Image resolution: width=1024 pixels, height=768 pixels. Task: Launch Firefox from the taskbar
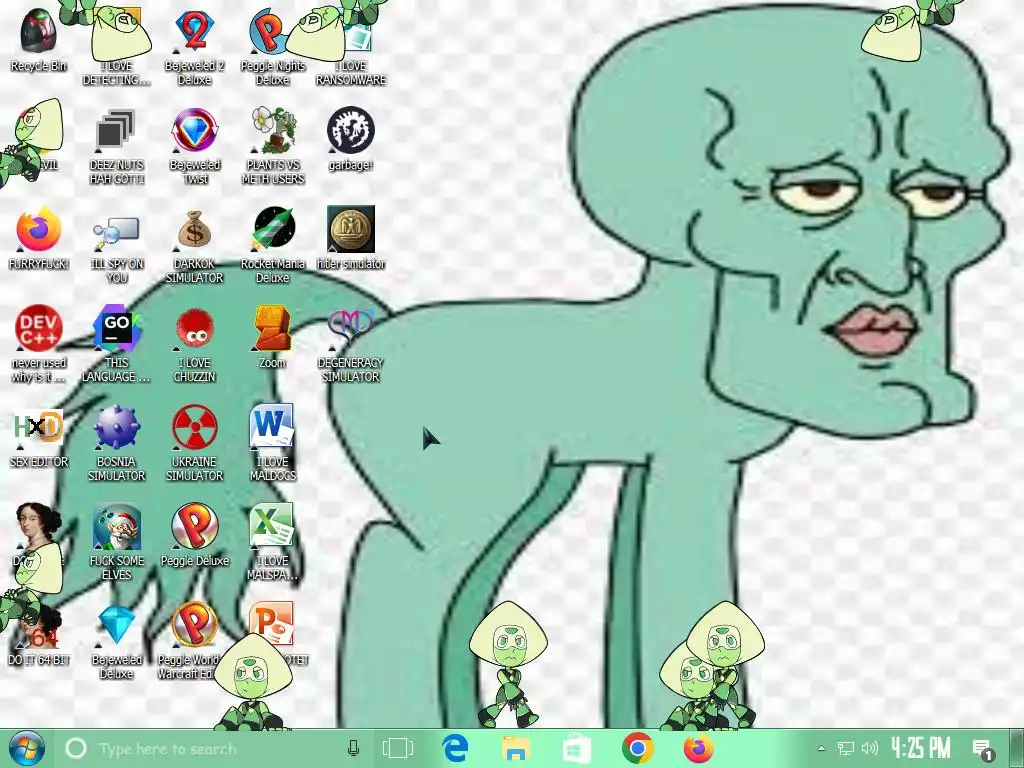pyautogui.click(x=699, y=748)
